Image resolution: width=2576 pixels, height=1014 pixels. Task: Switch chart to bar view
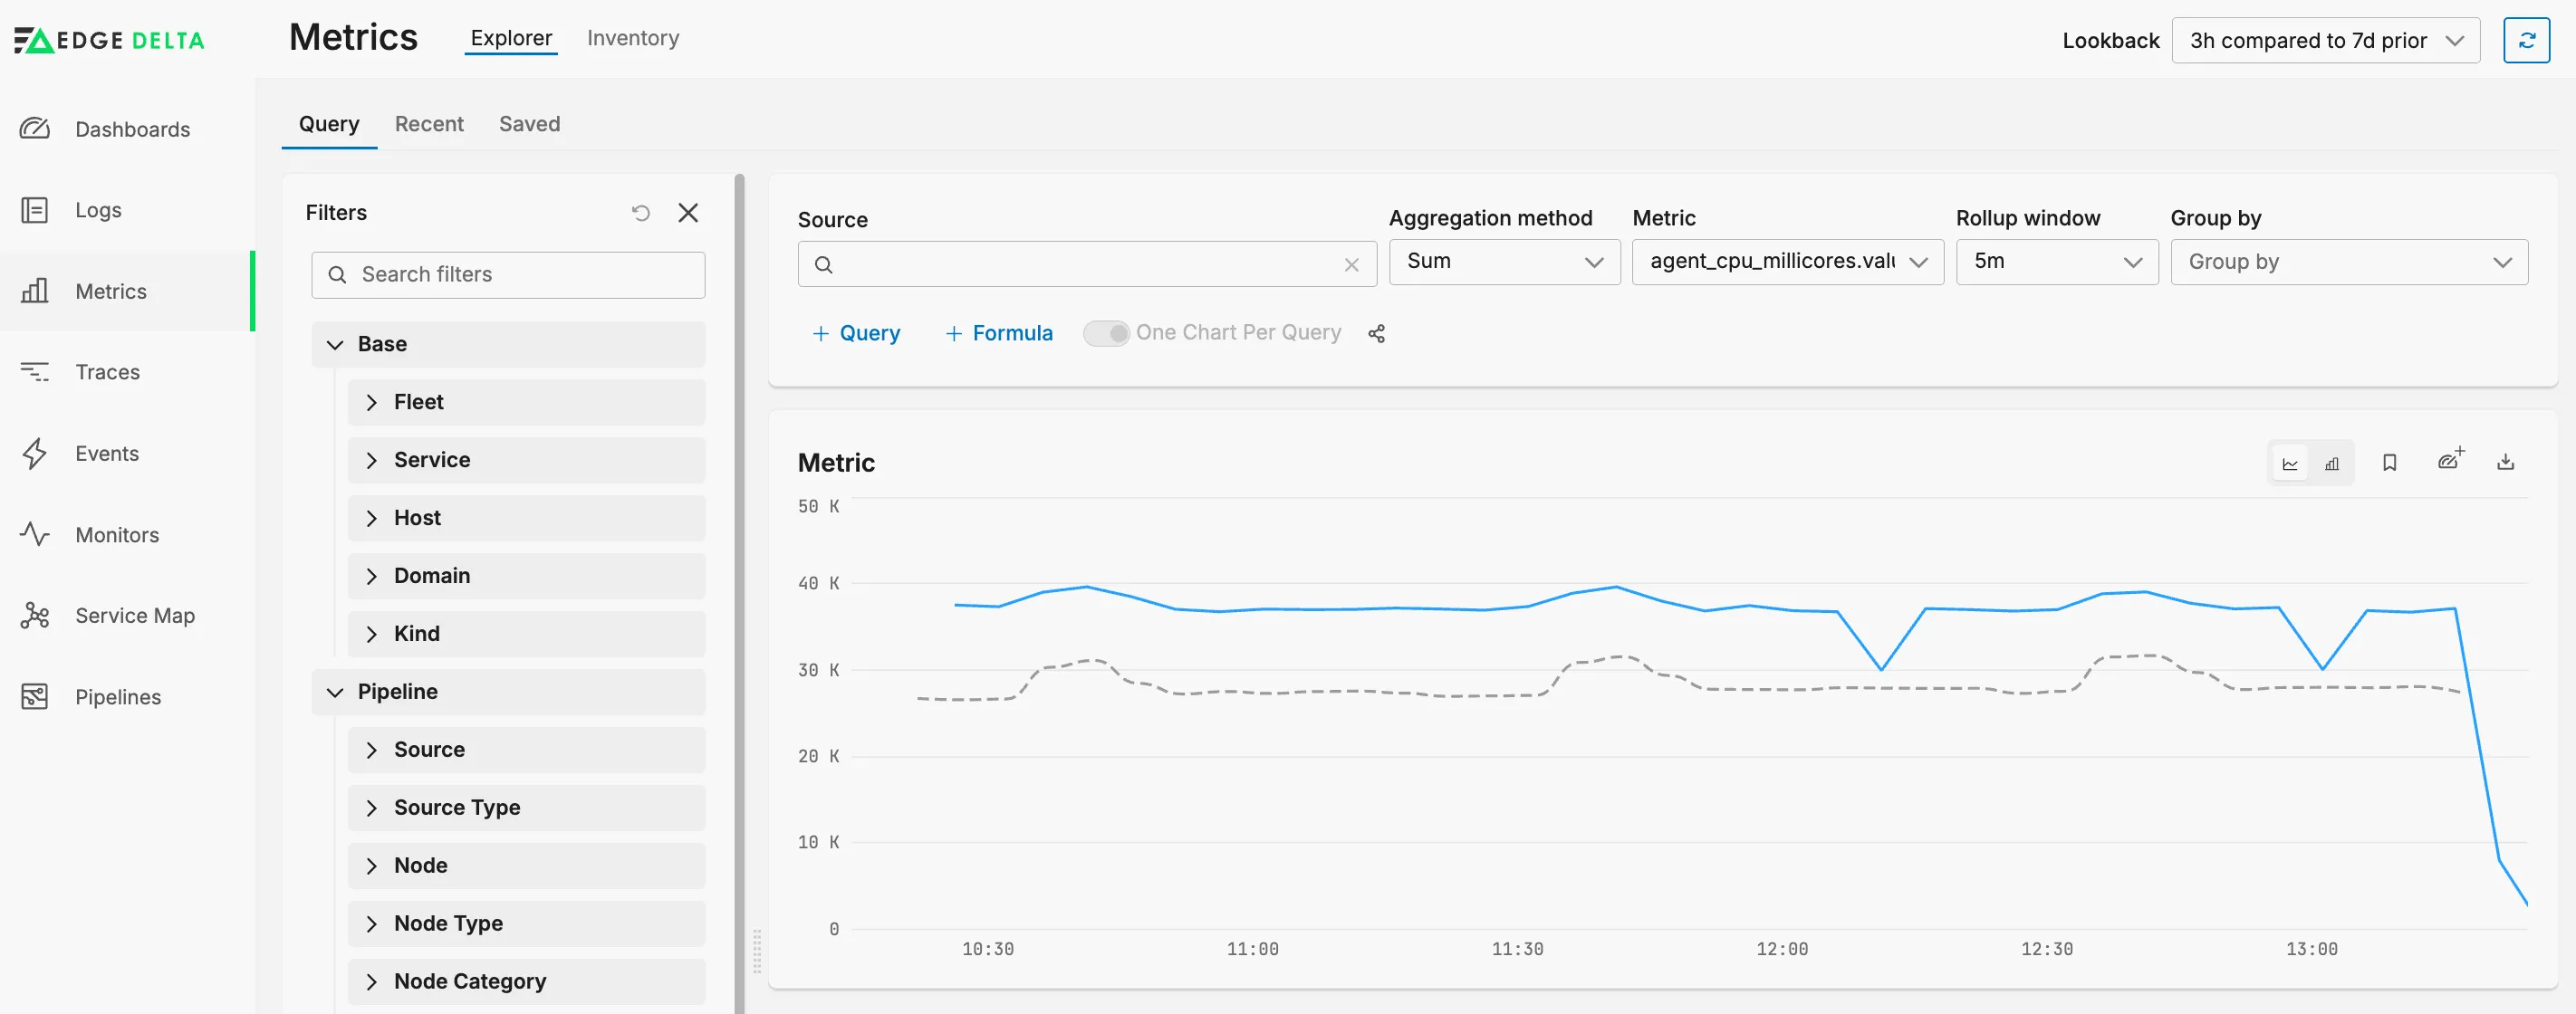tap(2332, 463)
